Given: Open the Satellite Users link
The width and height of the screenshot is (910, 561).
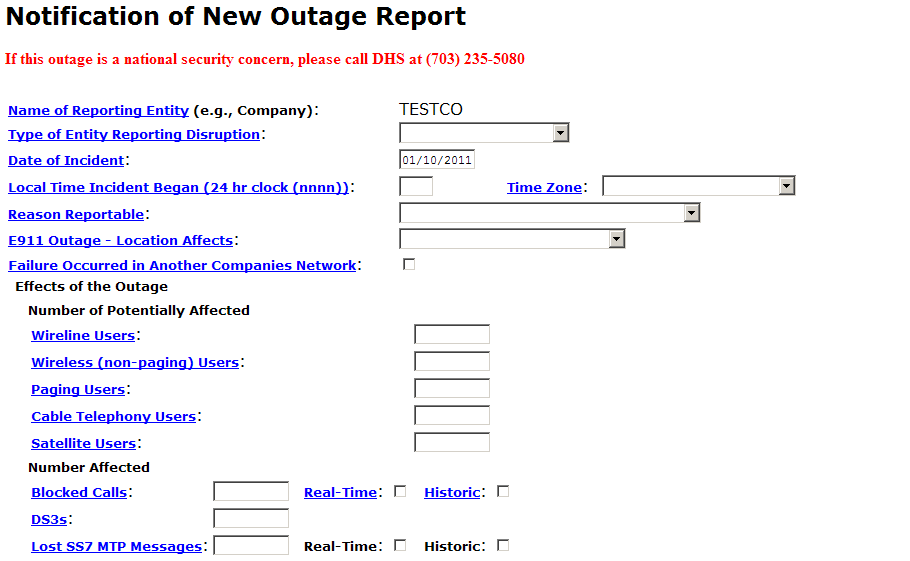Looking at the screenshot, I should click(x=84, y=444).
